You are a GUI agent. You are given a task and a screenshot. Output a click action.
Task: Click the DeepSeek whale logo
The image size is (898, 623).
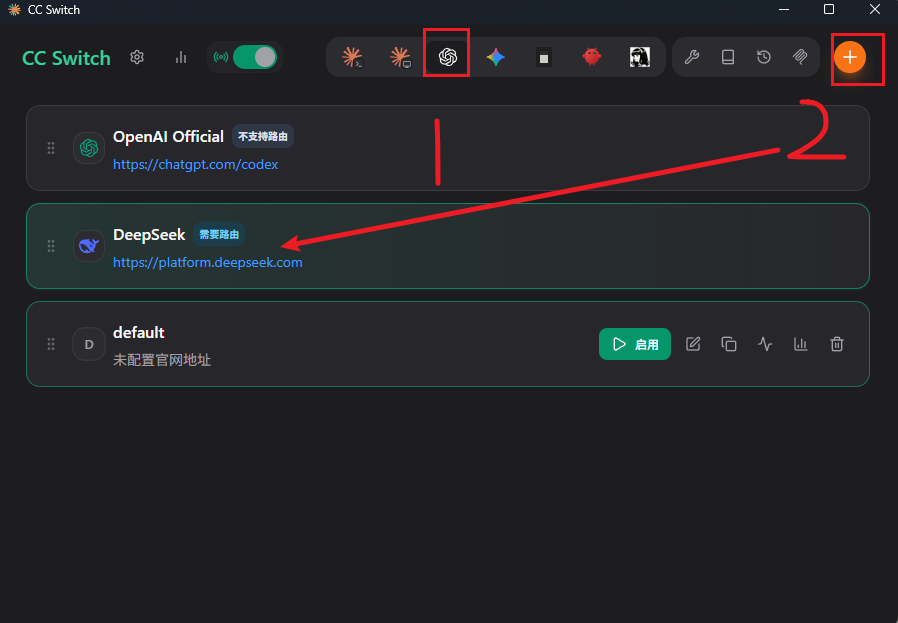tap(89, 246)
